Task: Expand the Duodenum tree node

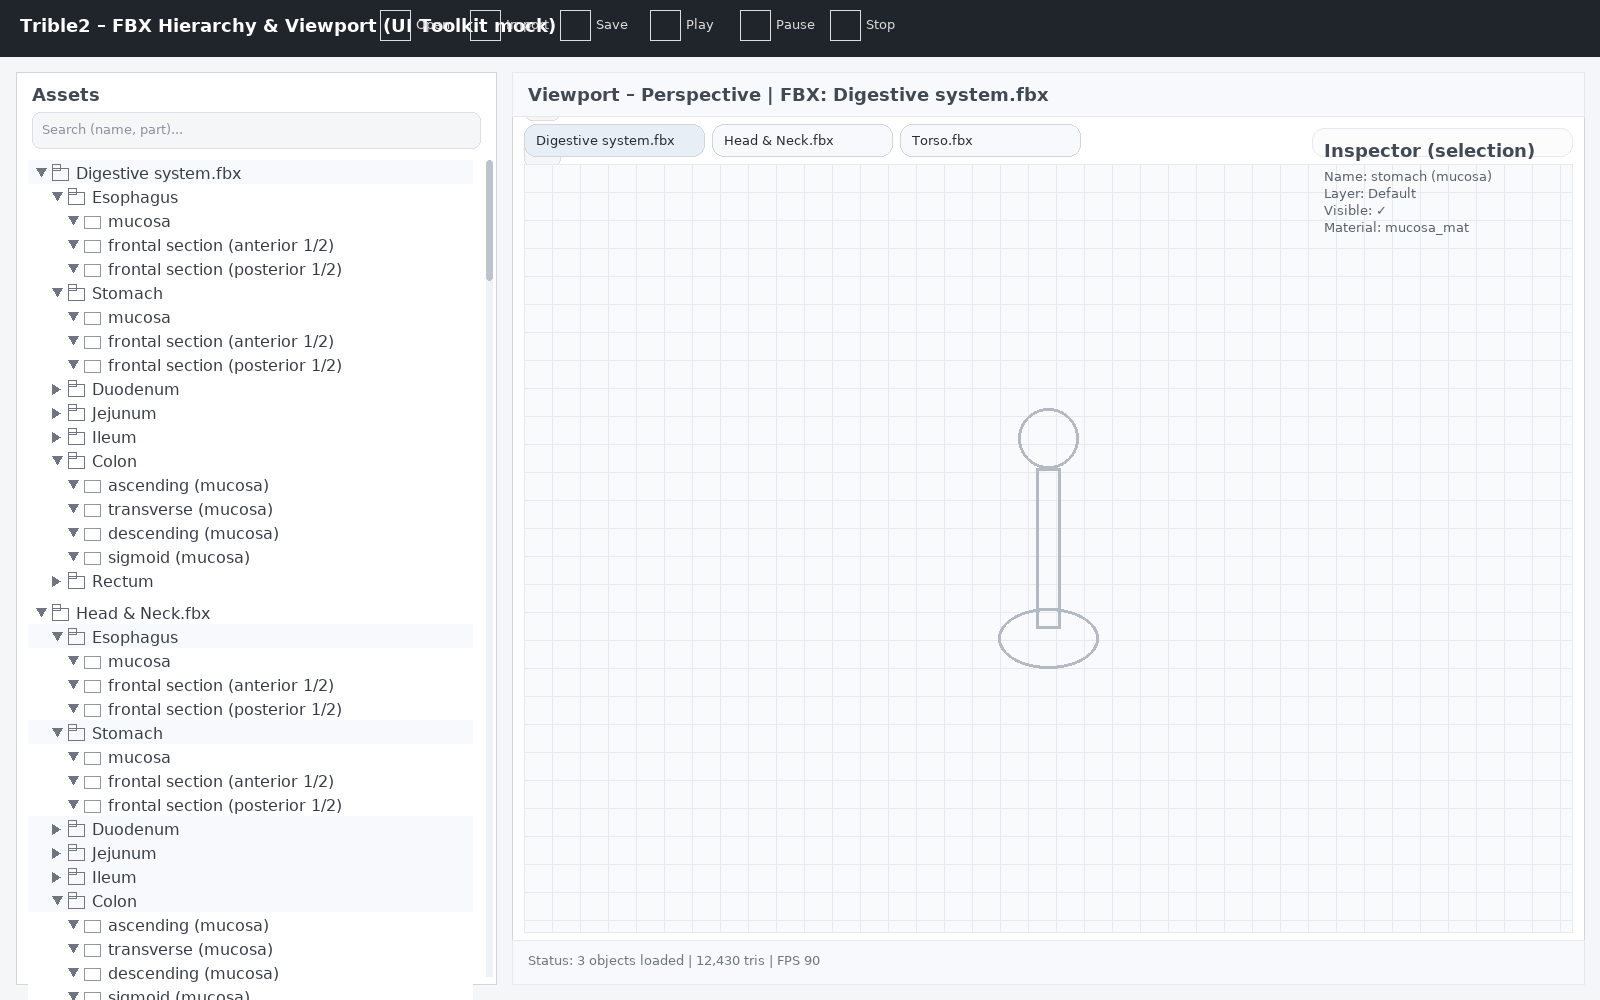Action: click(56, 389)
